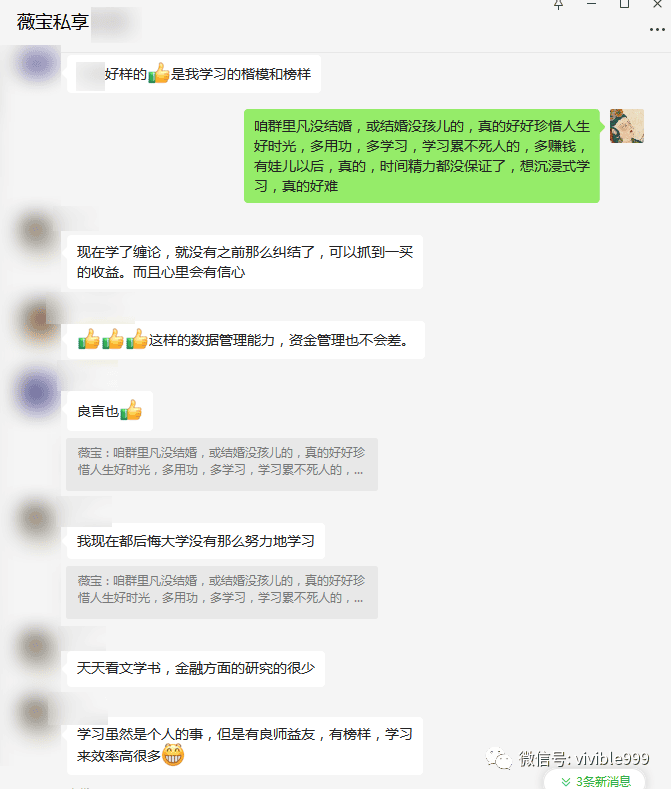Click first thumbs-up in 数据管理能力 message

point(89,339)
